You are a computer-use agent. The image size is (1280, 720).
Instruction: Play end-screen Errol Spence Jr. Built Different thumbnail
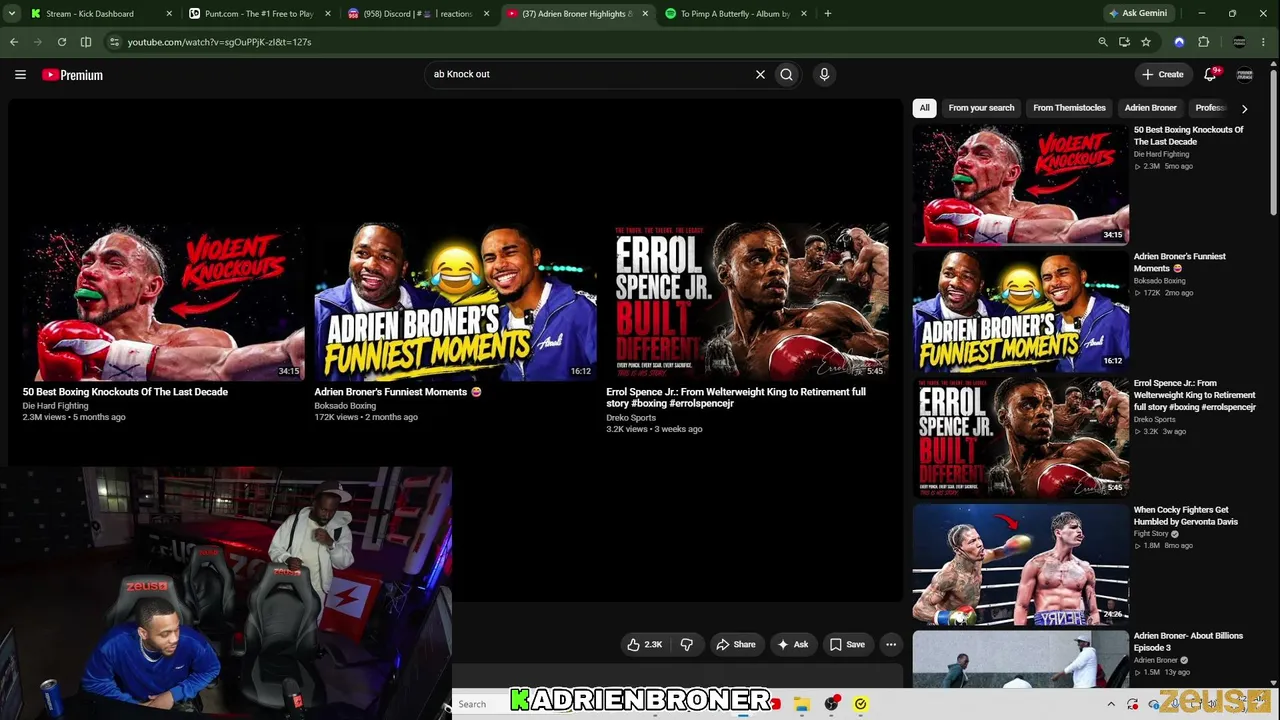747,303
